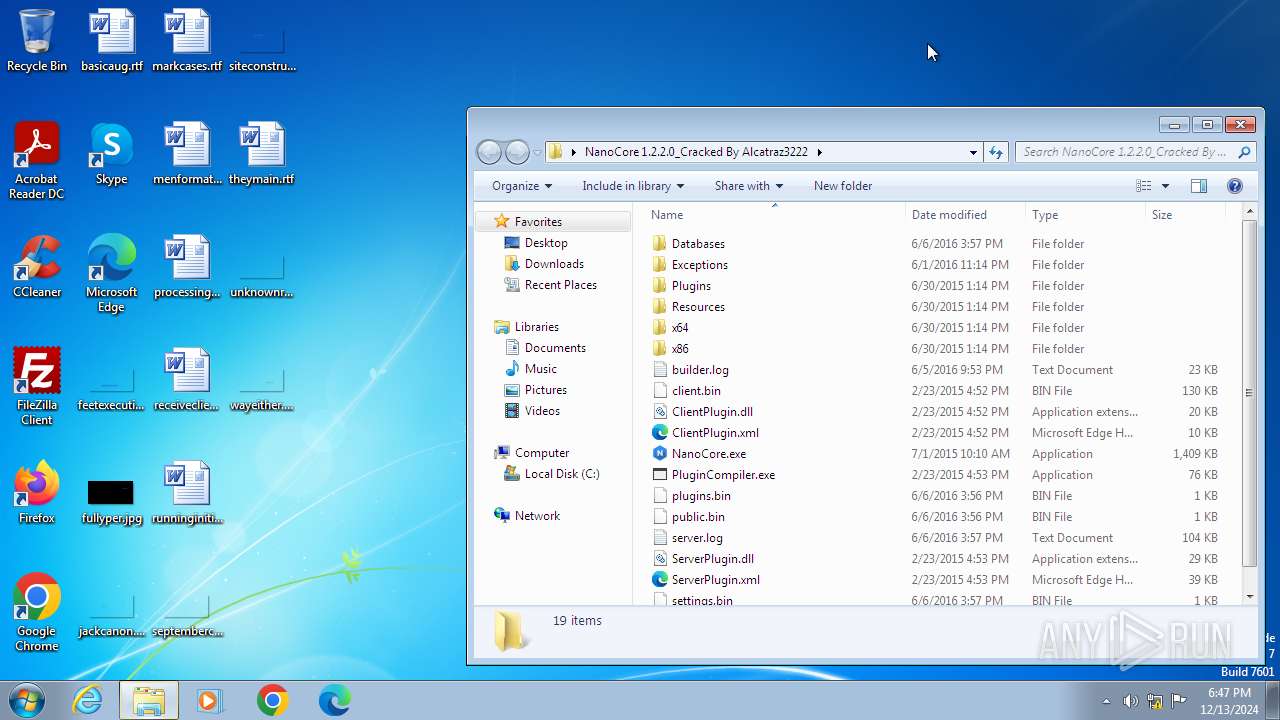The width and height of the screenshot is (1280, 720).
Task: Open Local Disk (C:)
Action: [x=561, y=474]
